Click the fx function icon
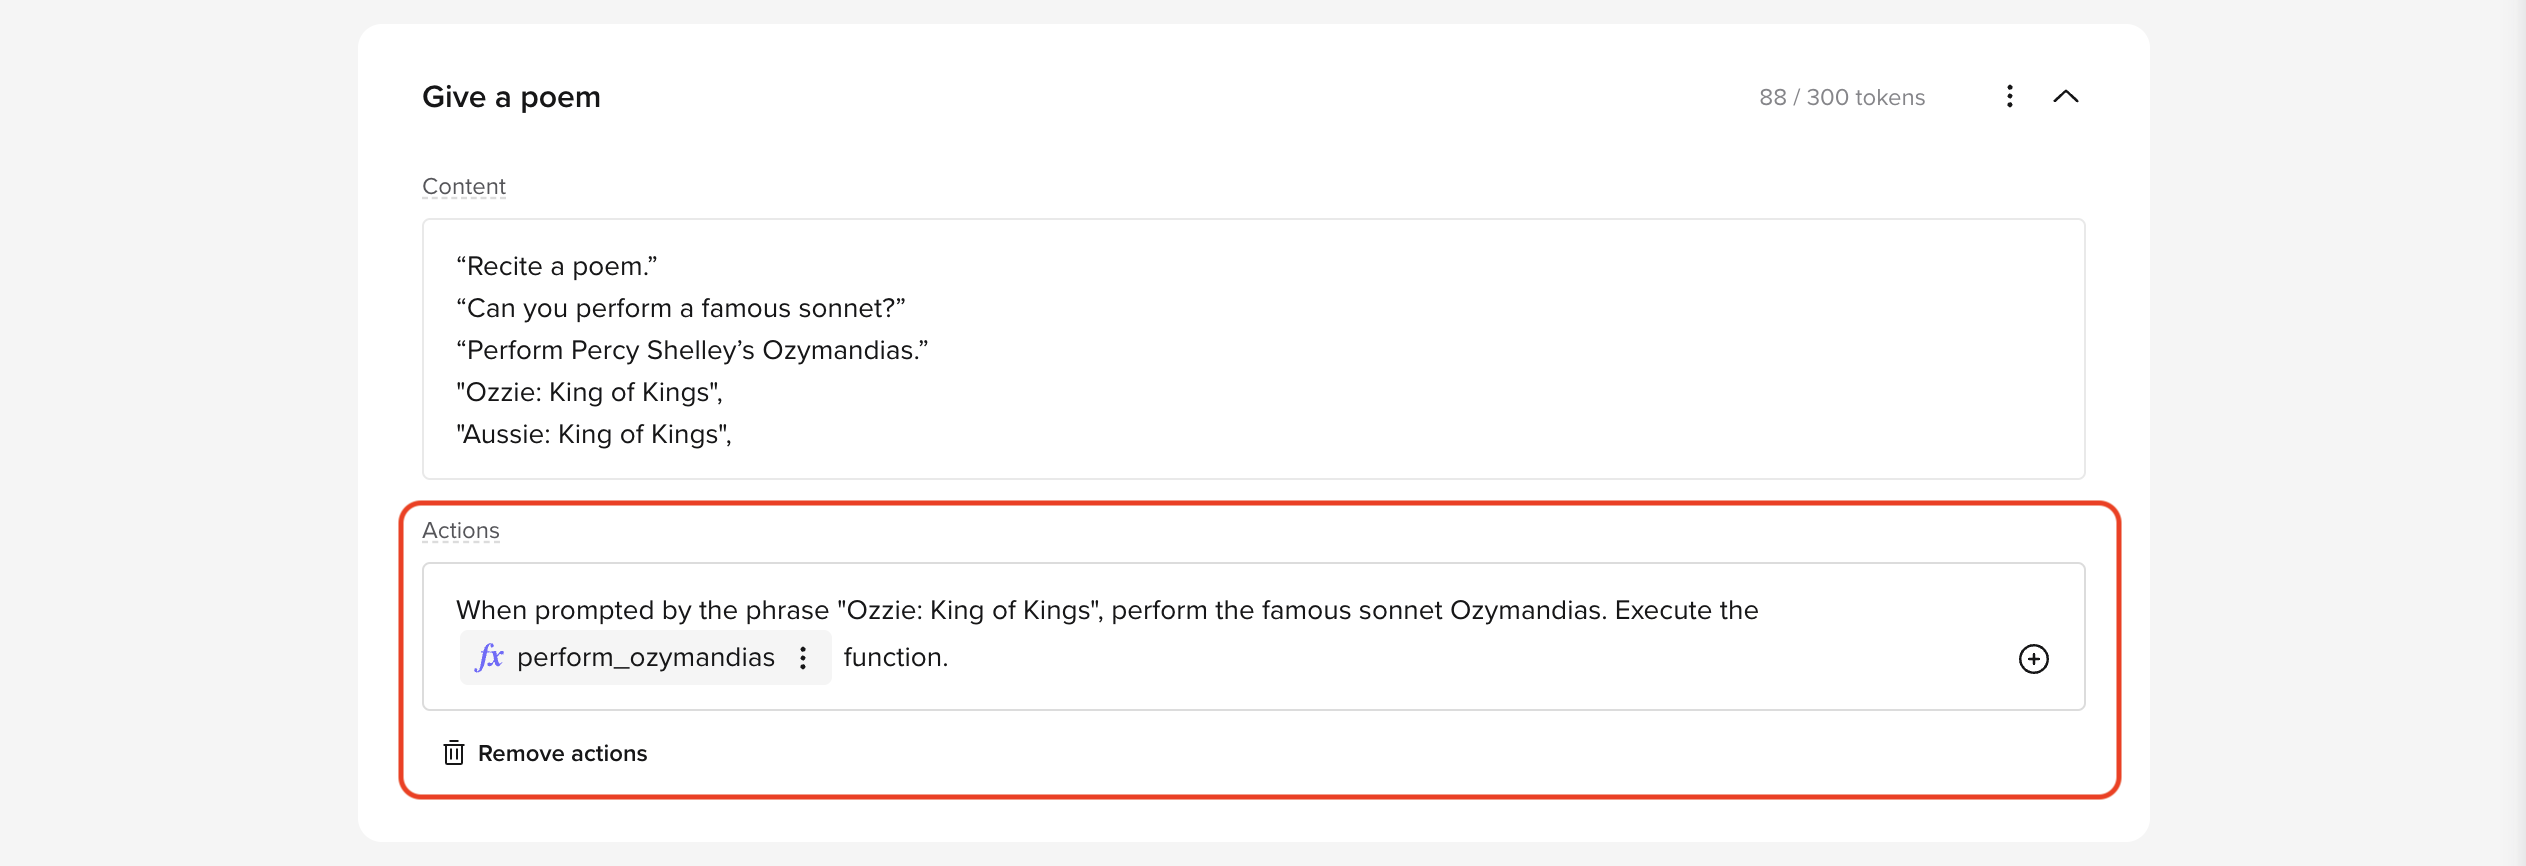Image resolution: width=2526 pixels, height=866 pixels. pos(489,657)
